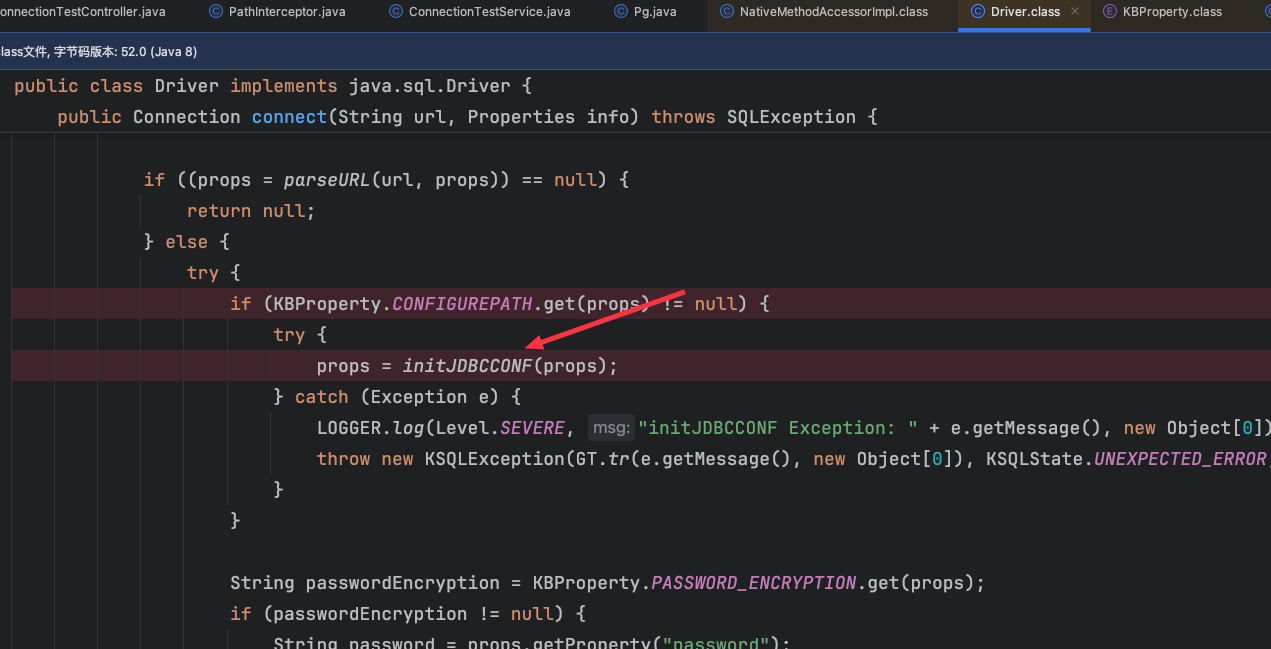
Task: Click SQLException in the method signature
Action: (x=791, y=117)
